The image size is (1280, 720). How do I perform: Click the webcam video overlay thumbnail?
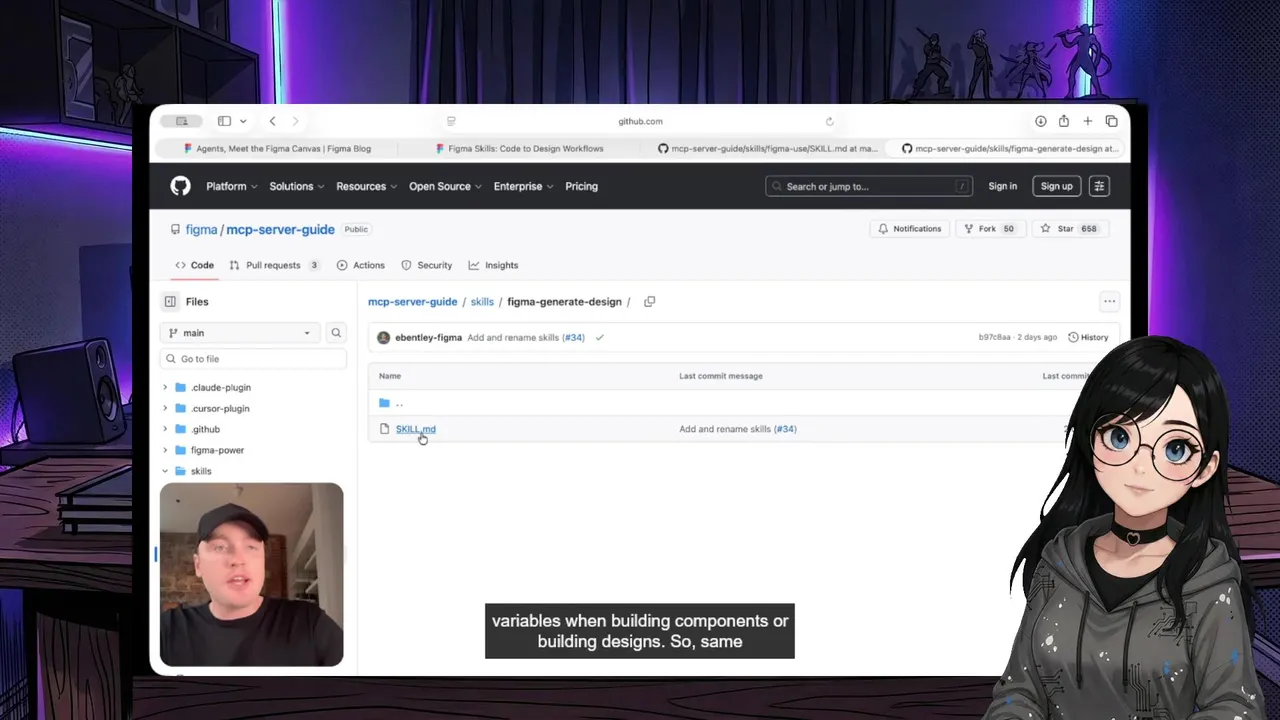(251, 574)
